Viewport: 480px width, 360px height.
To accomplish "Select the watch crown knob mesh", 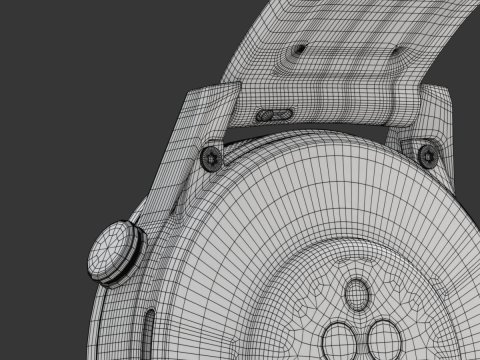I will tap(116, 254).
